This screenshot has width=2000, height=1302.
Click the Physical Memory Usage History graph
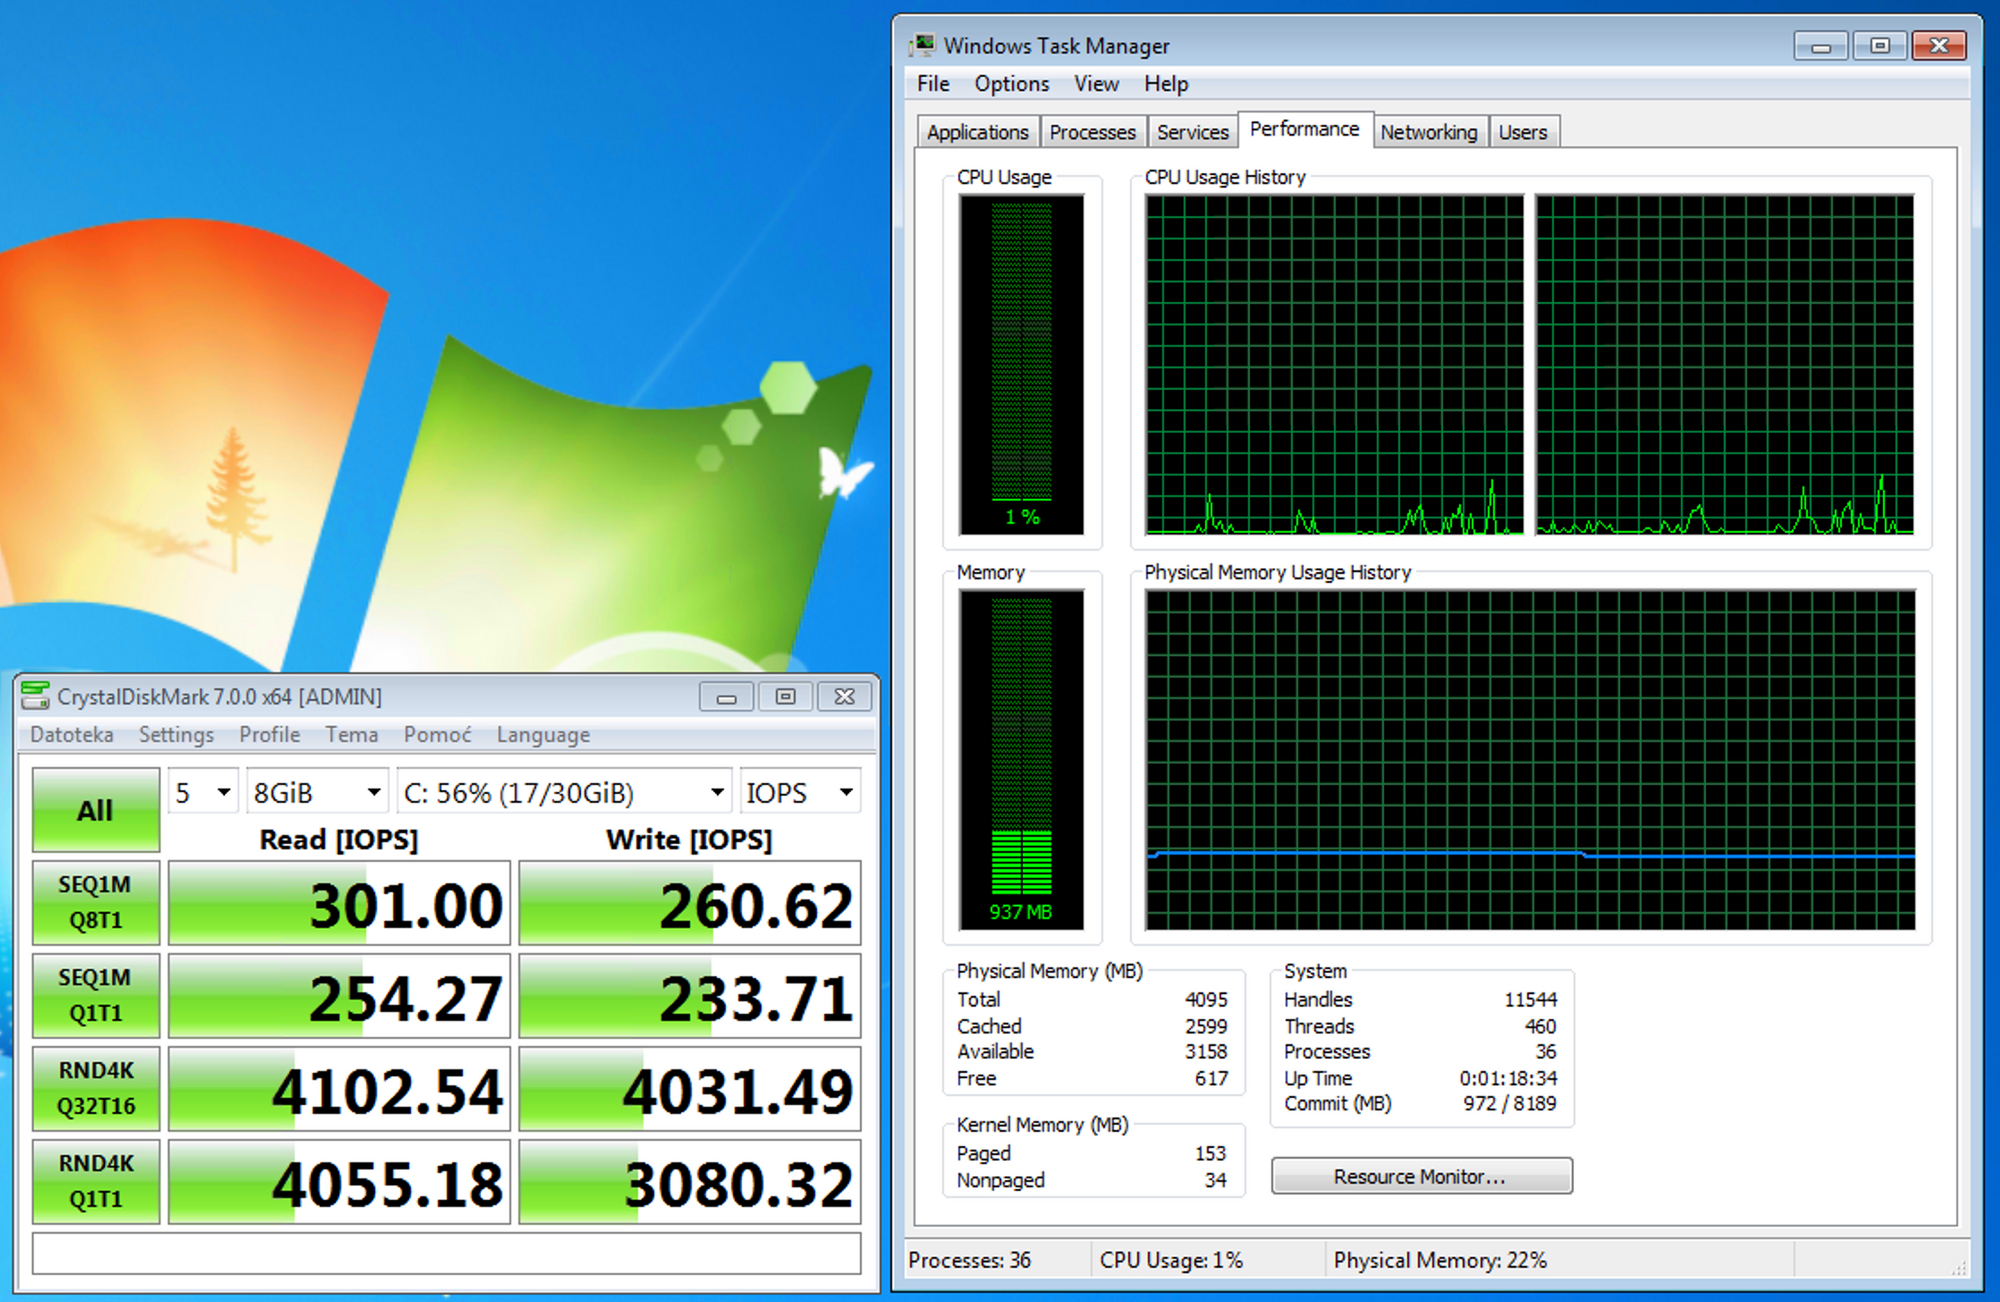click(1530, 760)
